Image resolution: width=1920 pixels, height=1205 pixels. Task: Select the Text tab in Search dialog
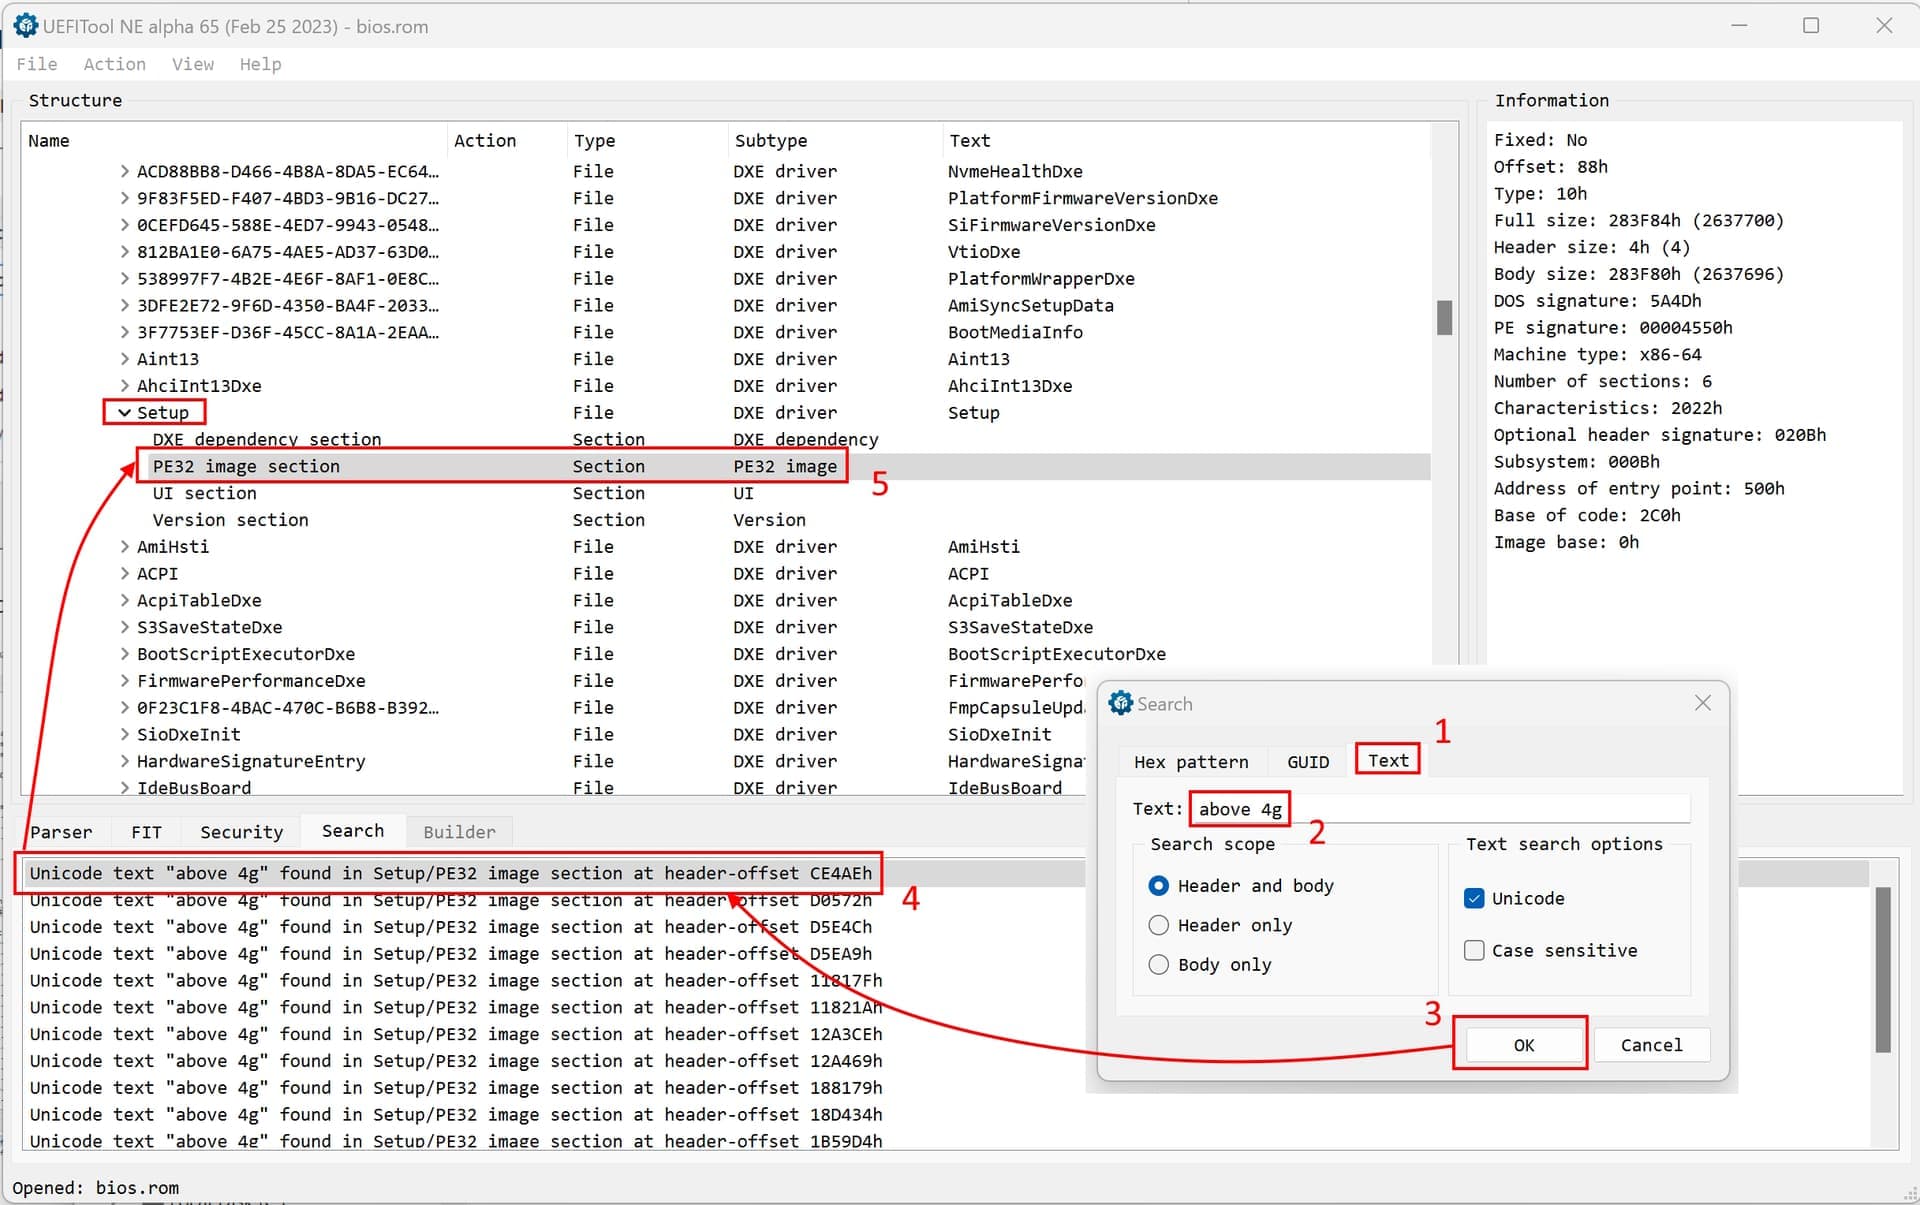click(x=1388, y=760)
